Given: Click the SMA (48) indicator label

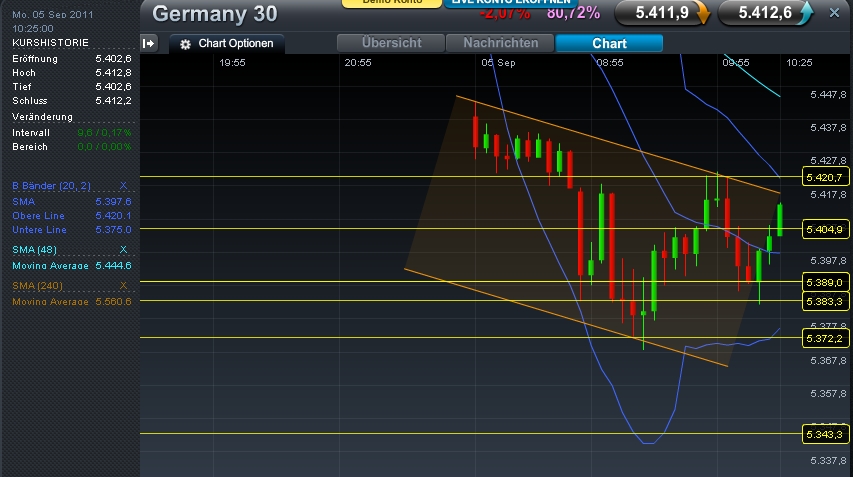Looking at the screenshot, I should [34, 250].
